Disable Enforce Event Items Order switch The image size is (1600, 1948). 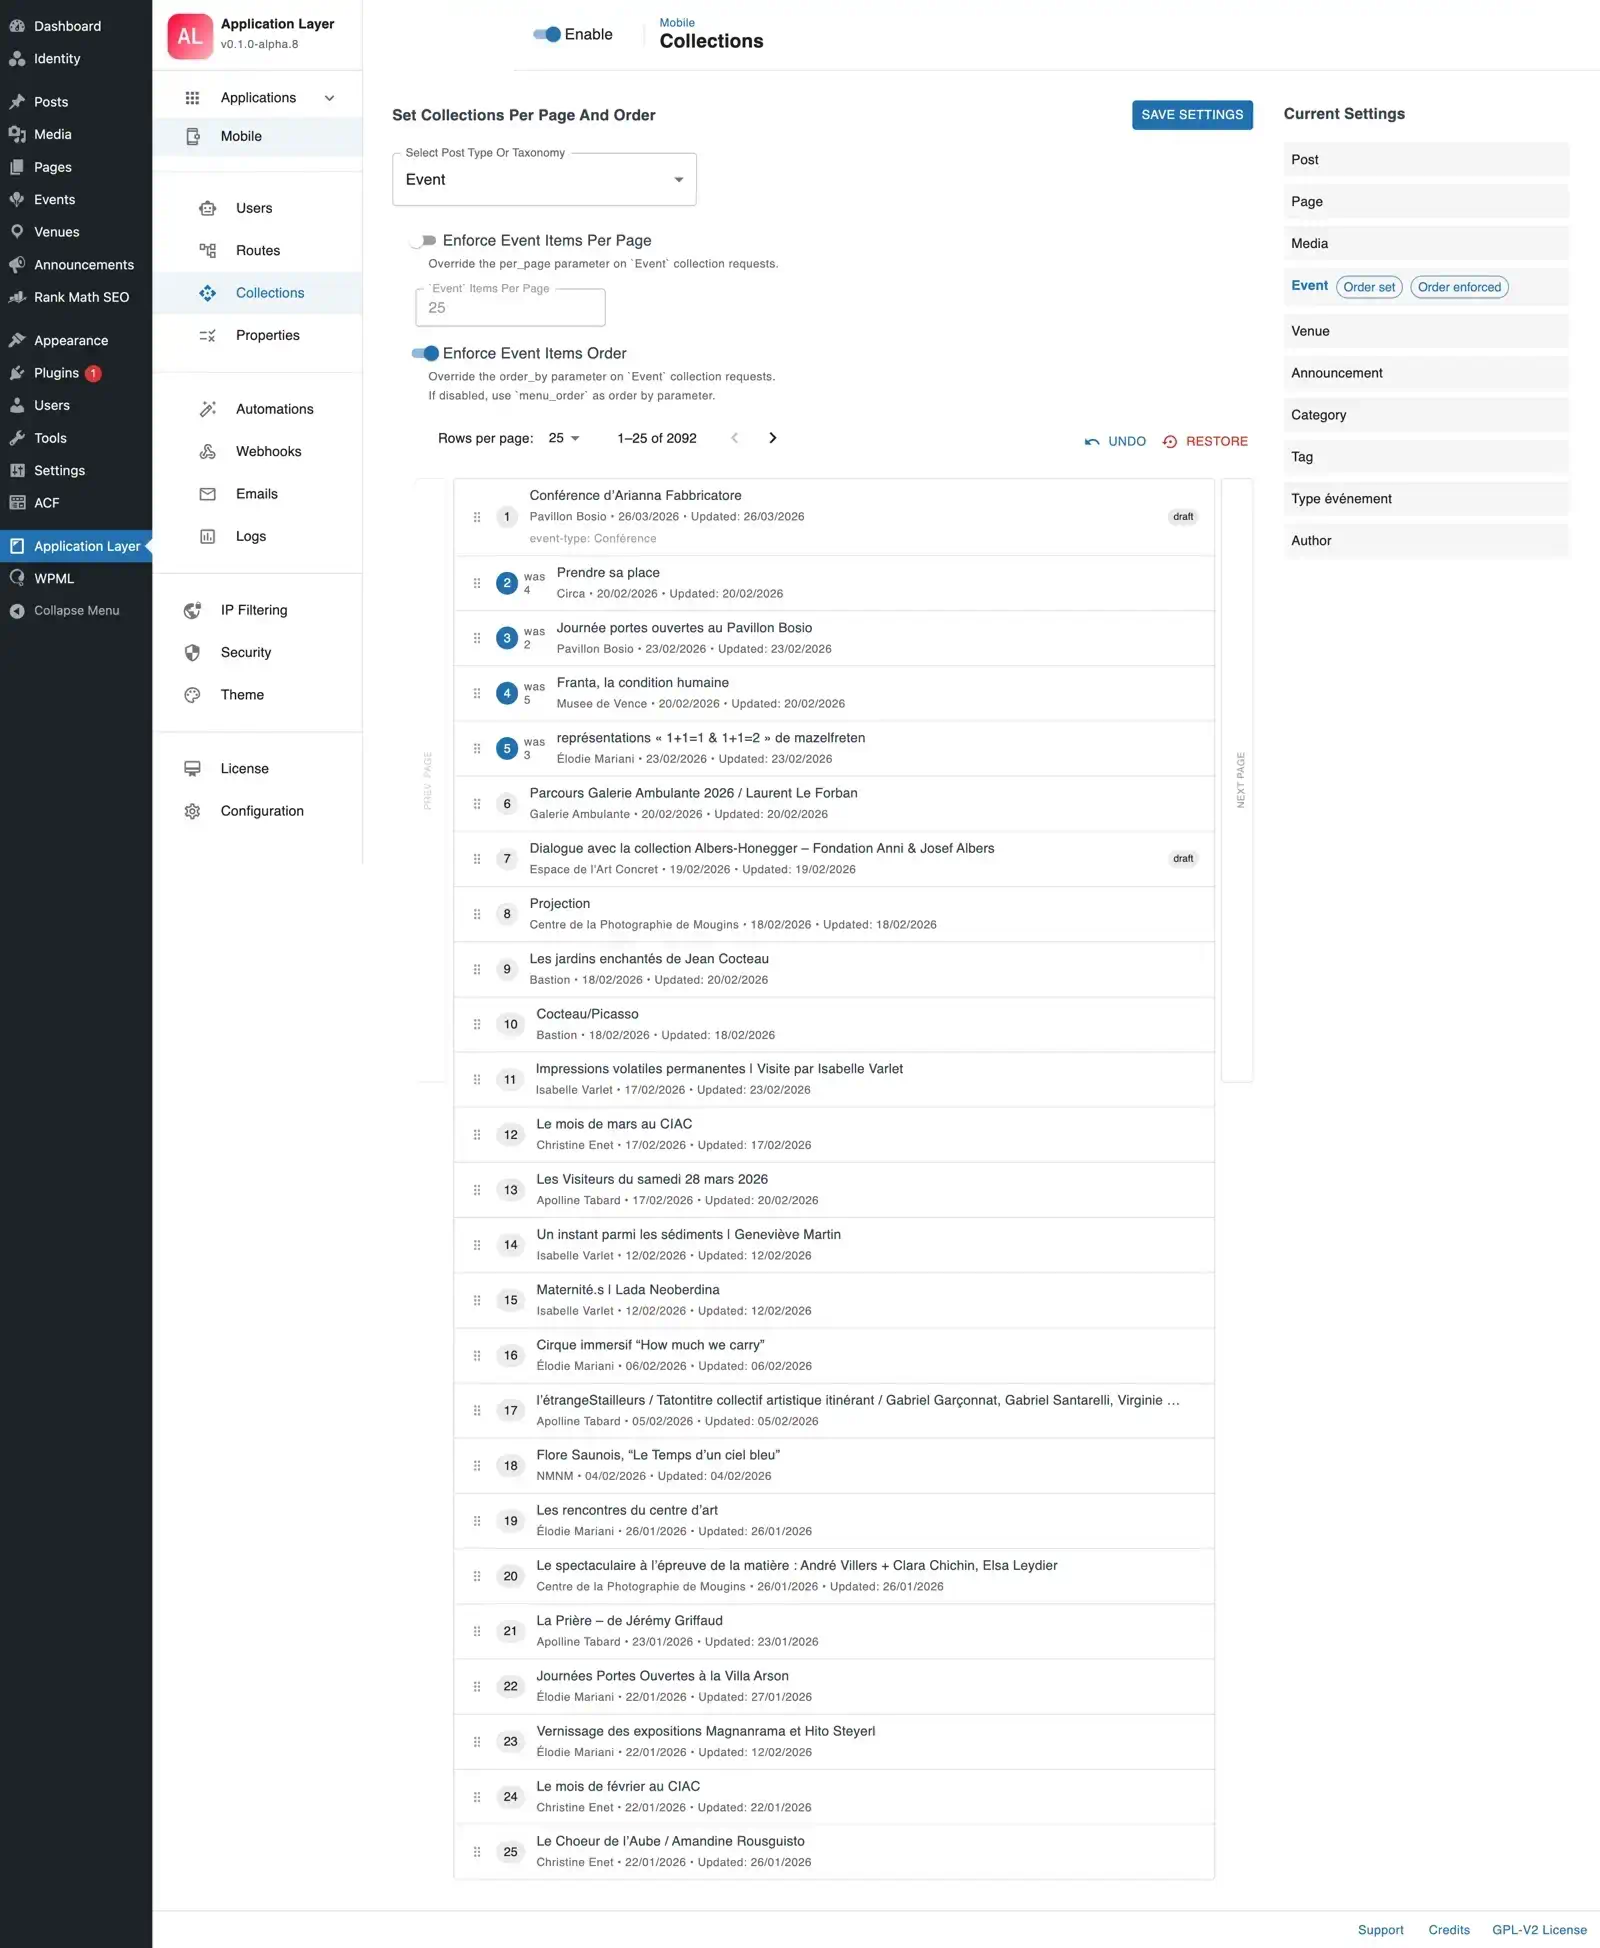(425, 354)
